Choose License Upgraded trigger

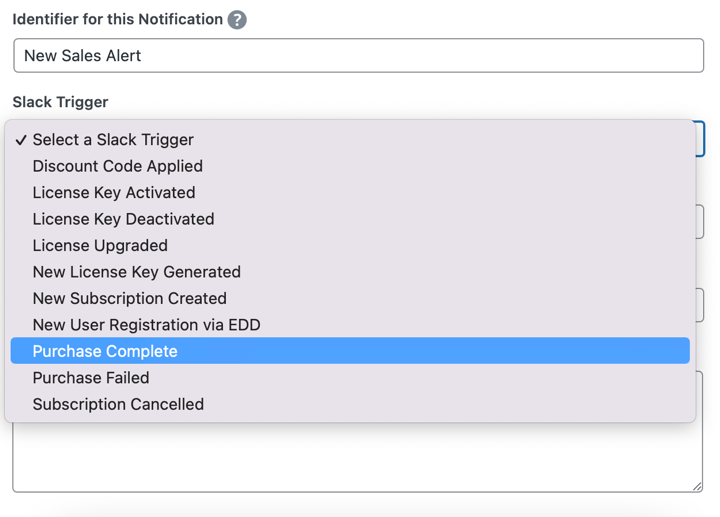tap(100, 246)
